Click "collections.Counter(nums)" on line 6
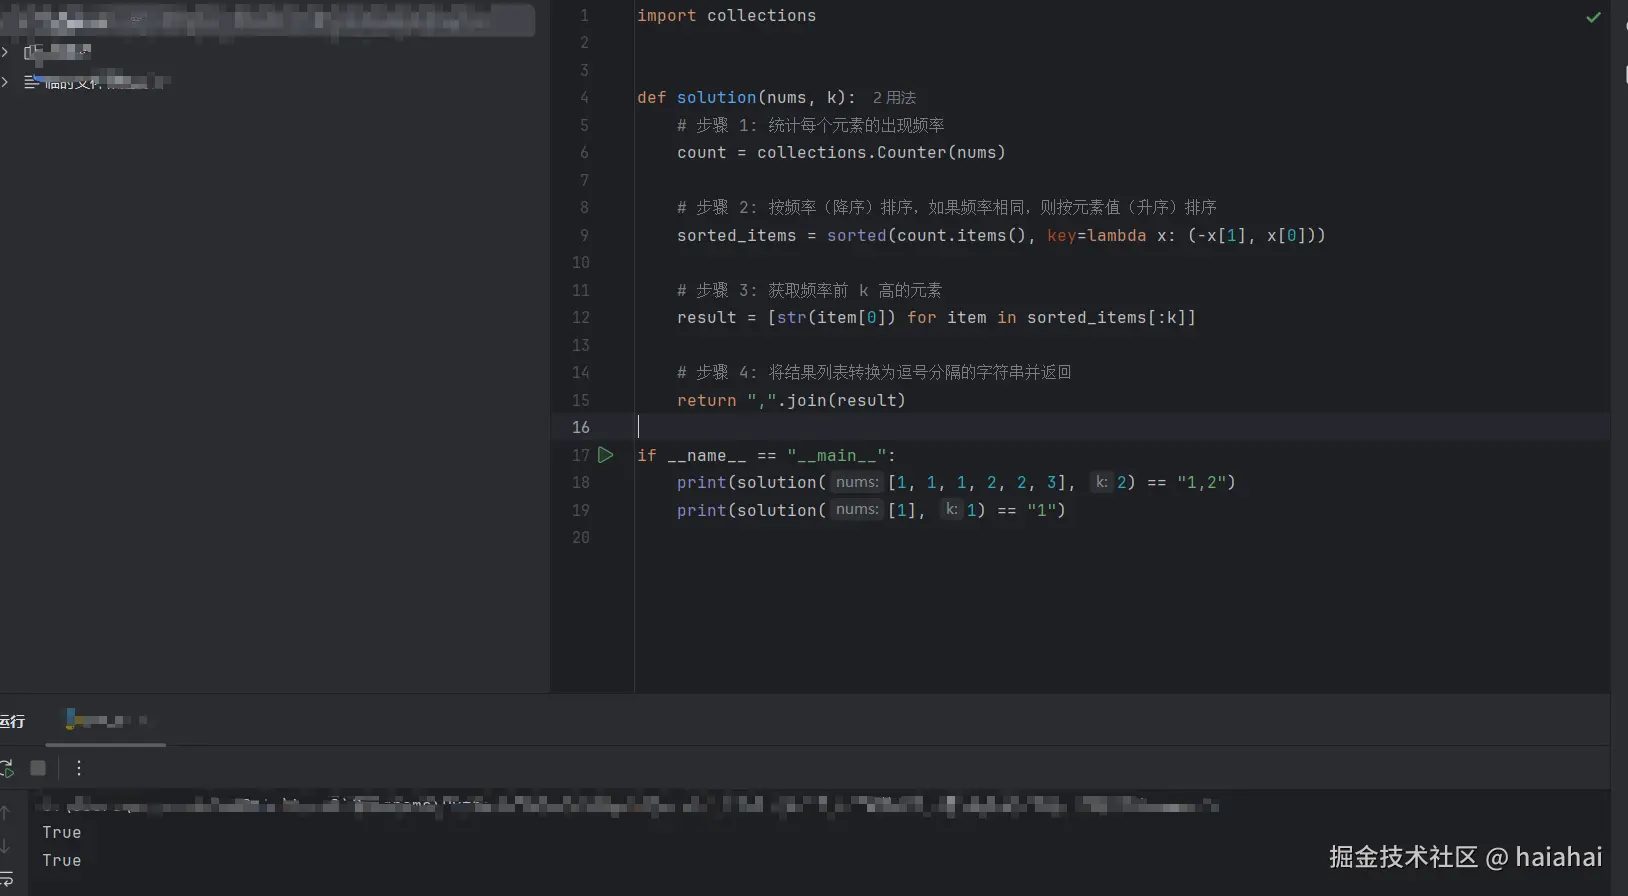Image resolution: width=1628 pixels, height=896 pixels. click(881, 152)
